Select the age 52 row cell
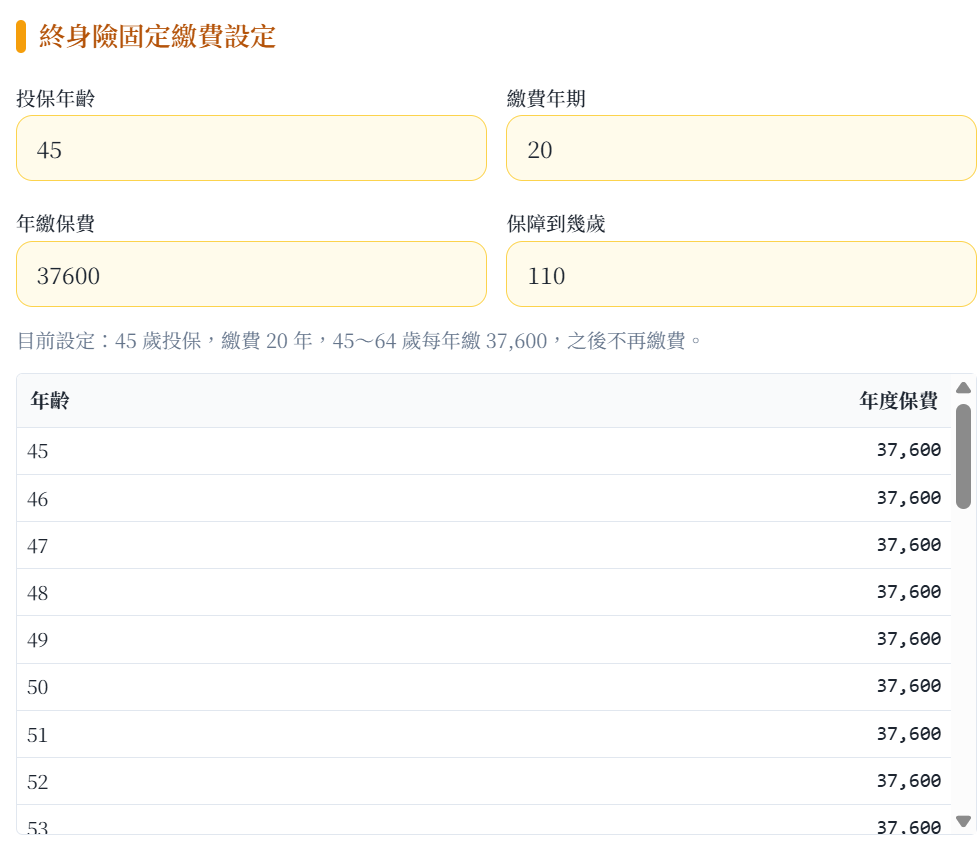This screenshot has width=978, height=857. [37, 782]
